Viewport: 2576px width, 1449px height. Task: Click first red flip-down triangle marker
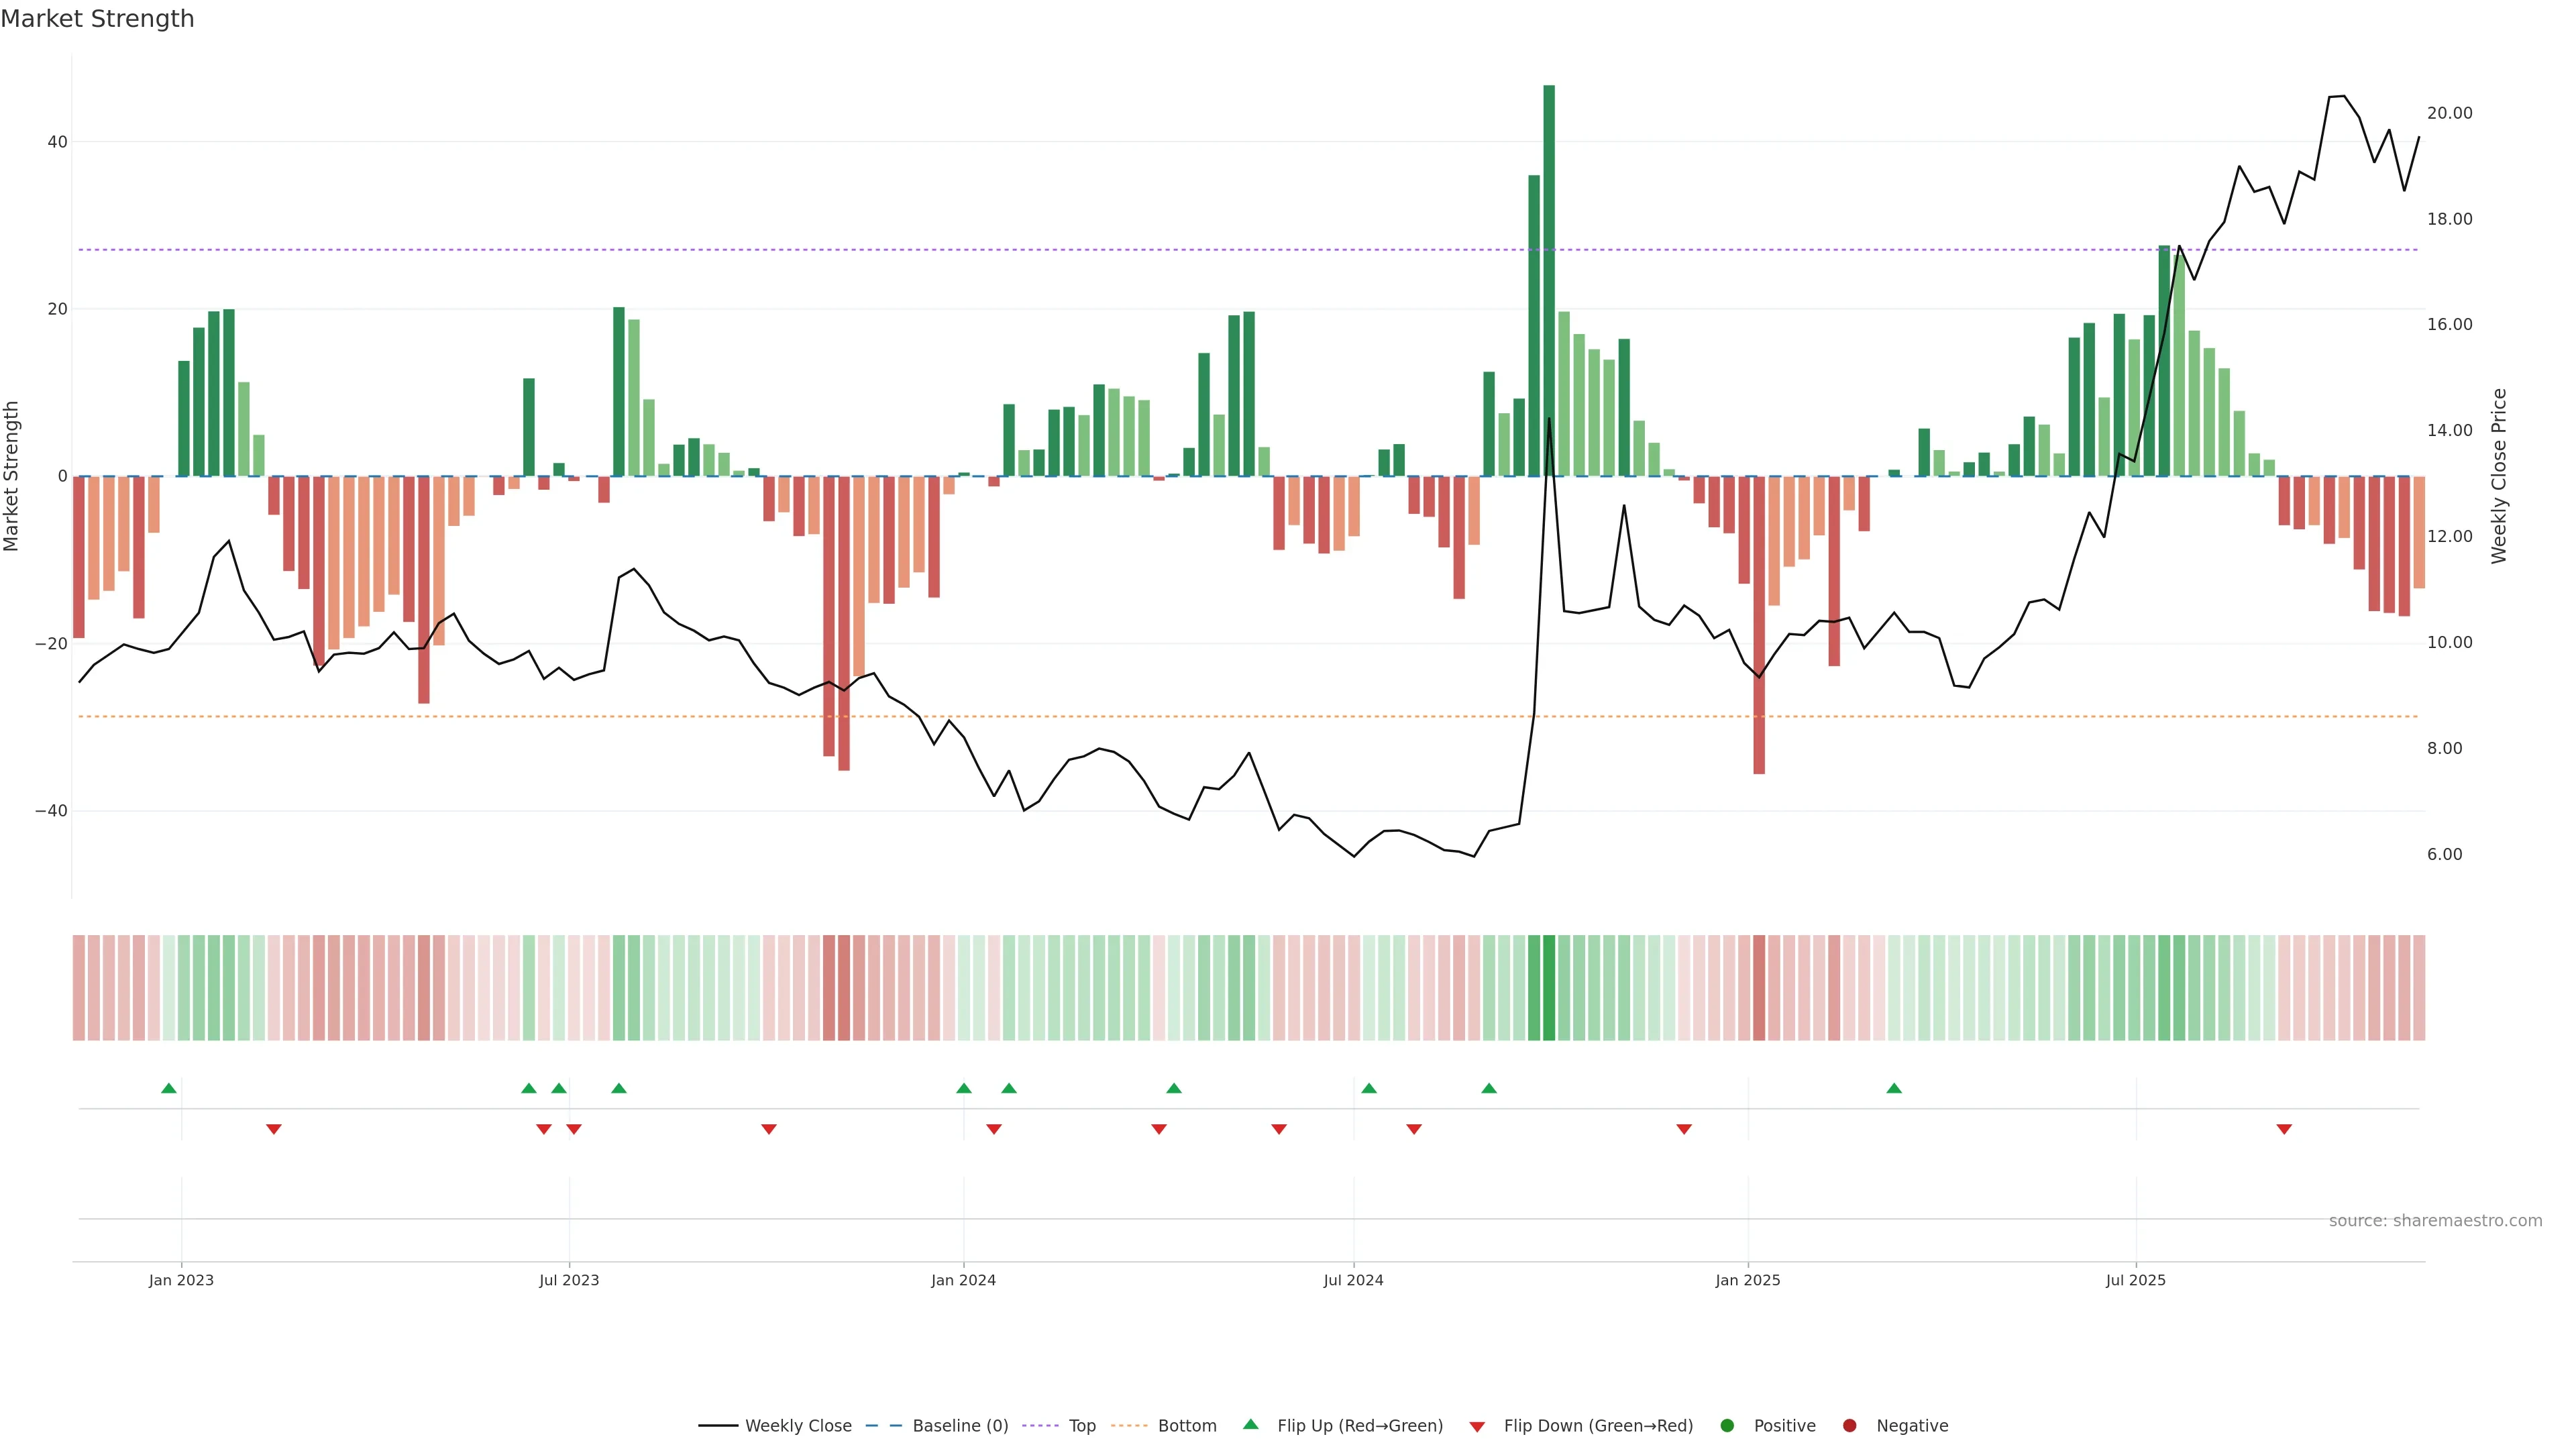pyautogui.click(x=274, y=1129)
